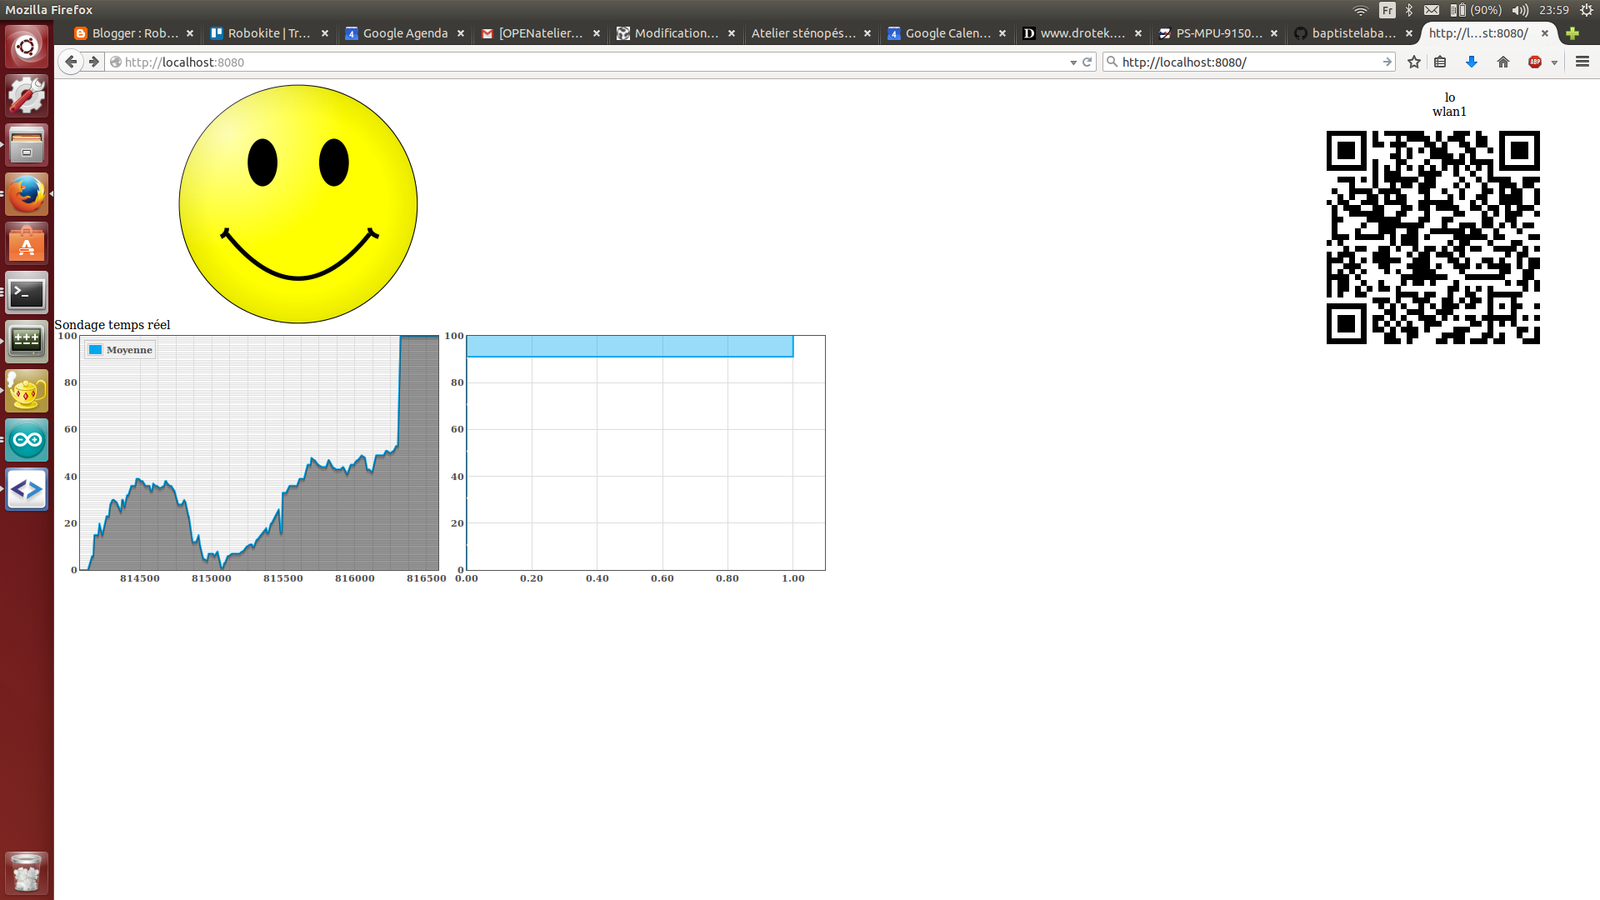Image resolution: width=1600 pixels, height=900 pixels.
Task: Open the bookmarks list icon
Action: (x=1440, y=62)
